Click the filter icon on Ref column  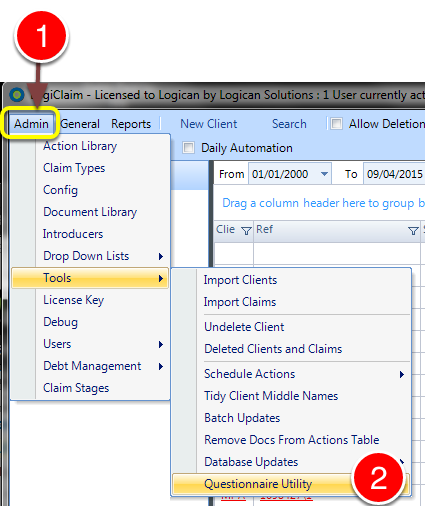coord(413,231)
